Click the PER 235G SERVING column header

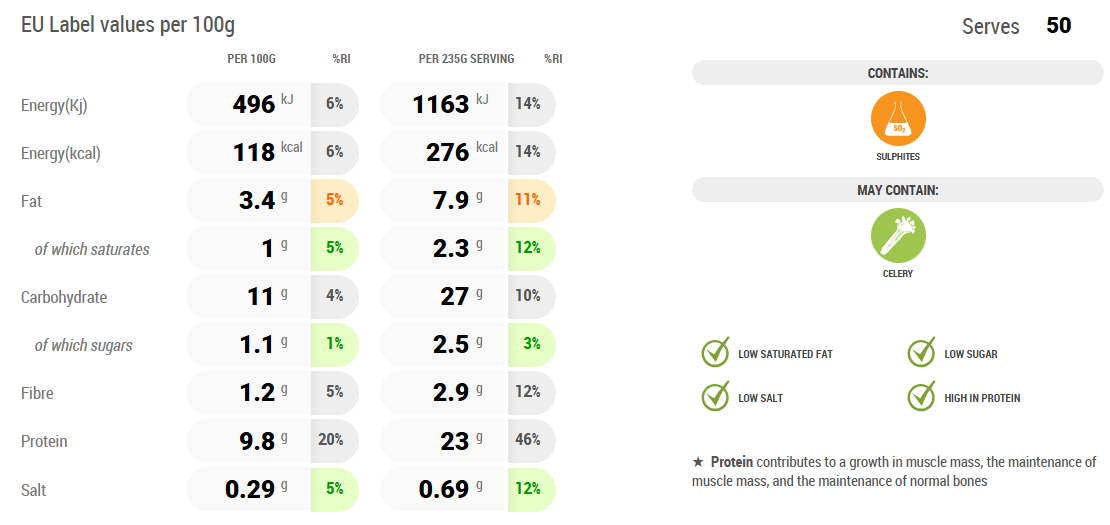[466, 59]
